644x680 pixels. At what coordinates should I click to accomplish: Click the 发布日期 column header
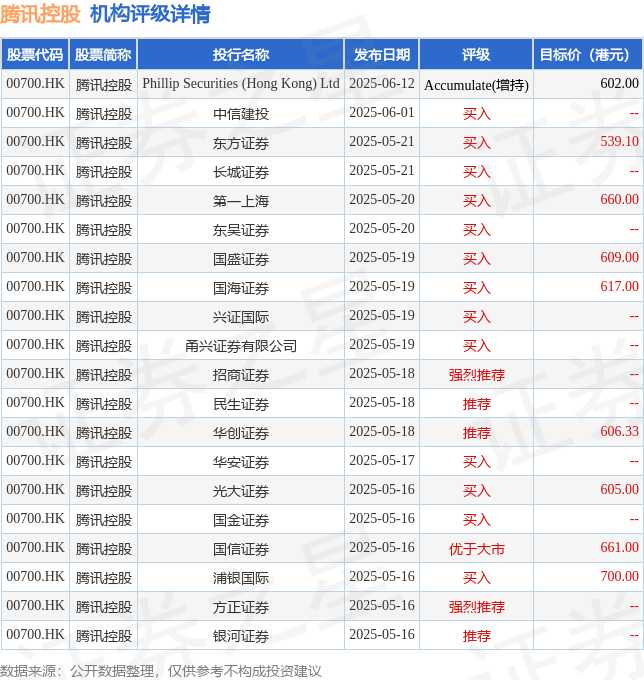pos(382,55)
